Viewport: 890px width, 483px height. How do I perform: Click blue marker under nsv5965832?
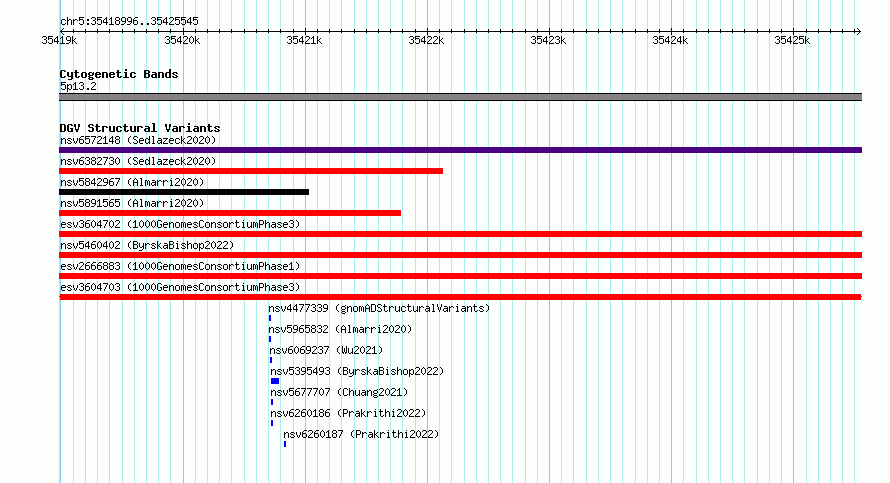tap(270, 339)
